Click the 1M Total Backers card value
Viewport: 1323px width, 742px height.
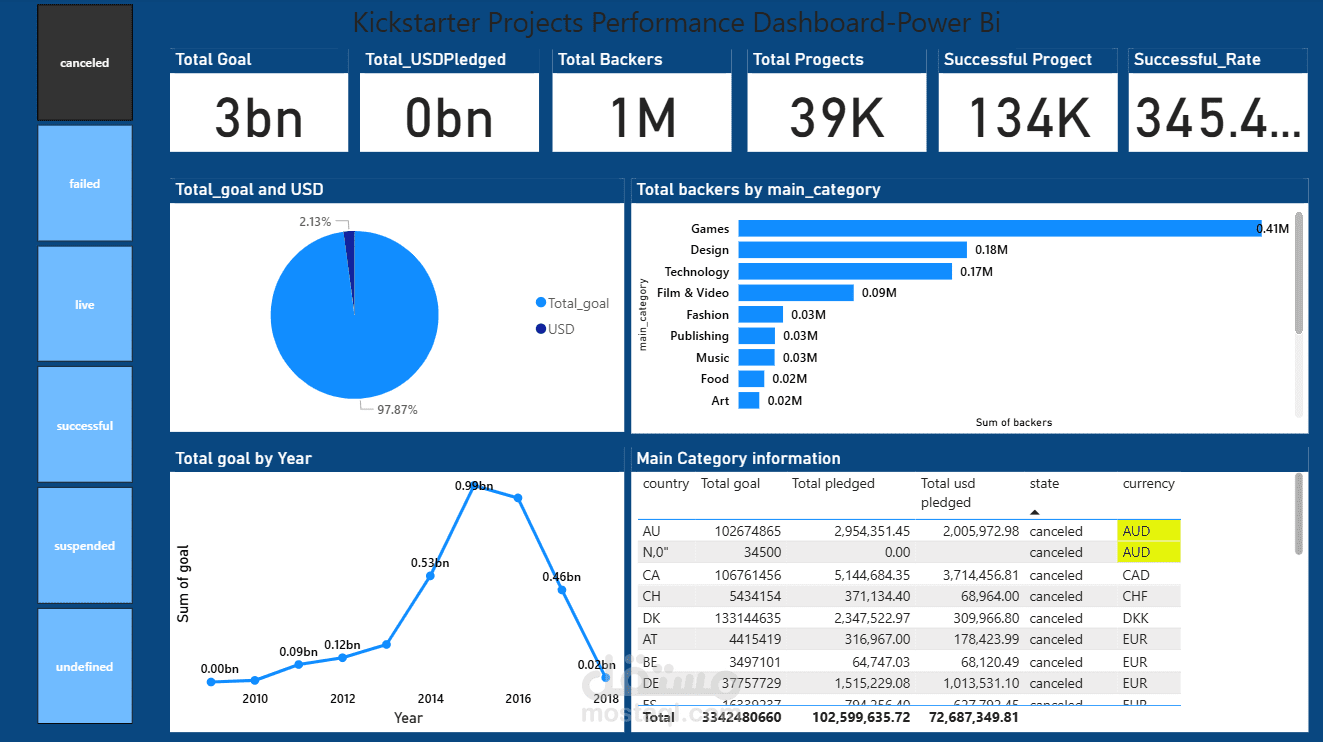(643, 118)
